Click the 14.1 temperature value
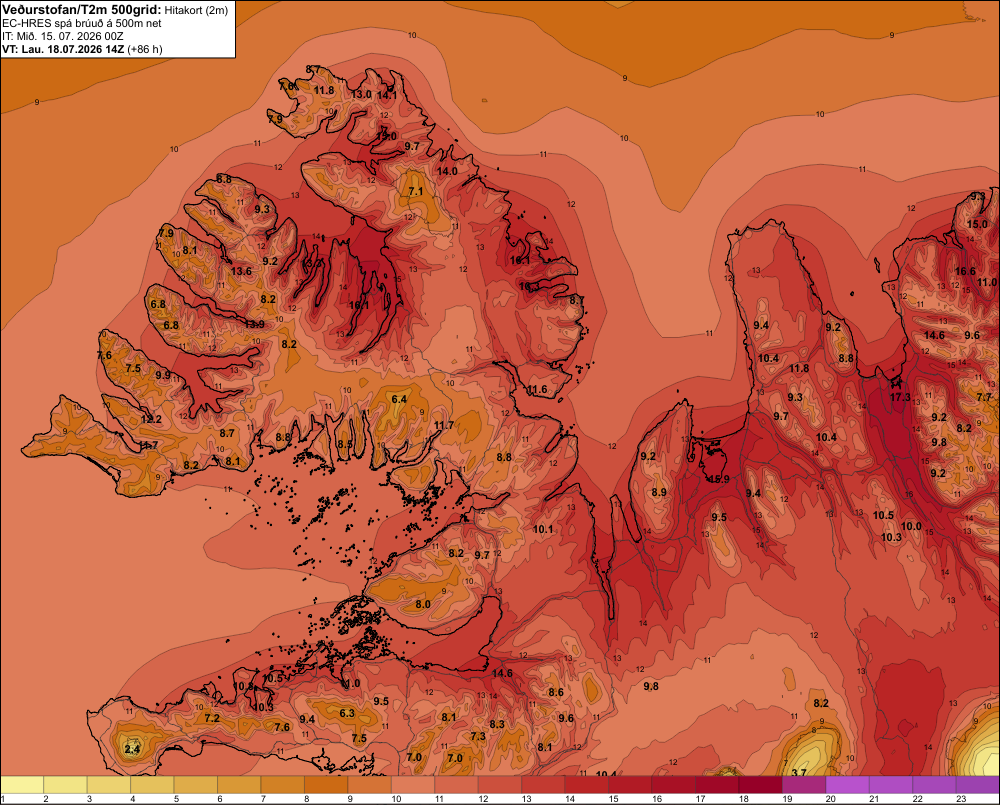Viewport: 1000px width, 805px height. tap(387, 96)
